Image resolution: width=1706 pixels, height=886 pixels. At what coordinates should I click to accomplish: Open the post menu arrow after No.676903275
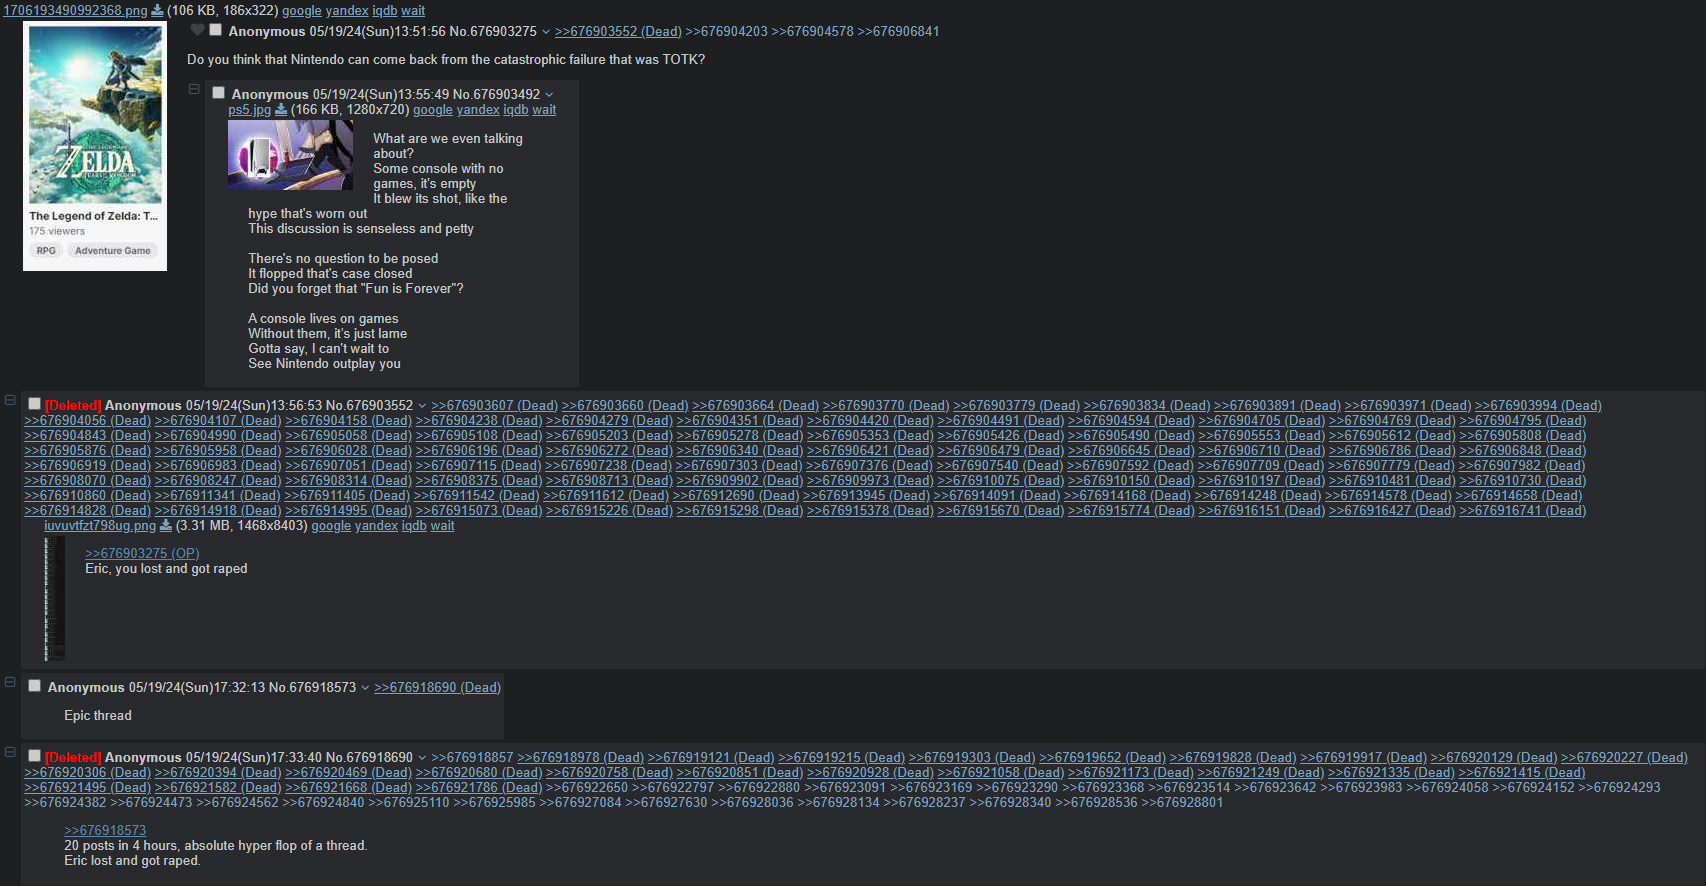pyautogui.click(x=546, y=32)
